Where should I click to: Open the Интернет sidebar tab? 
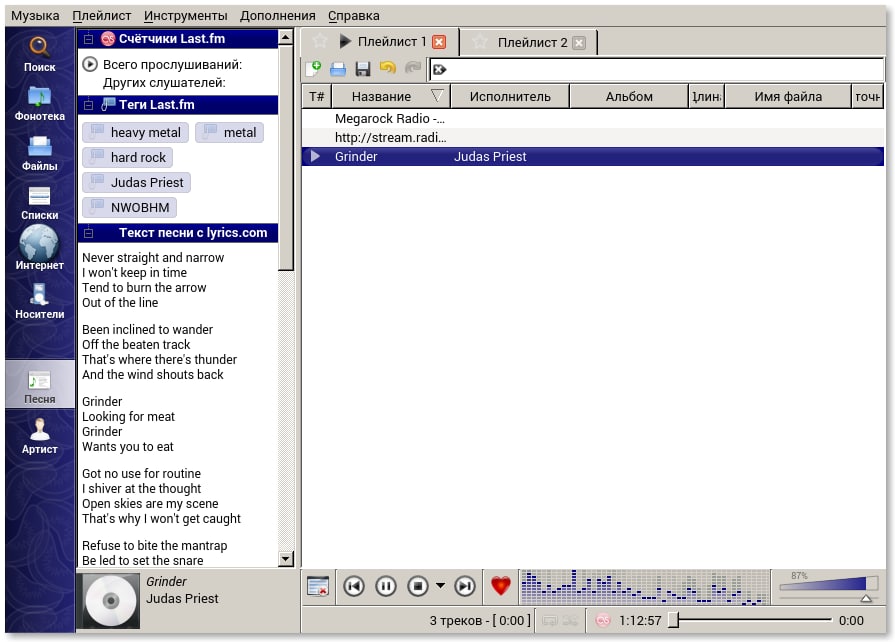pos(39,248)
